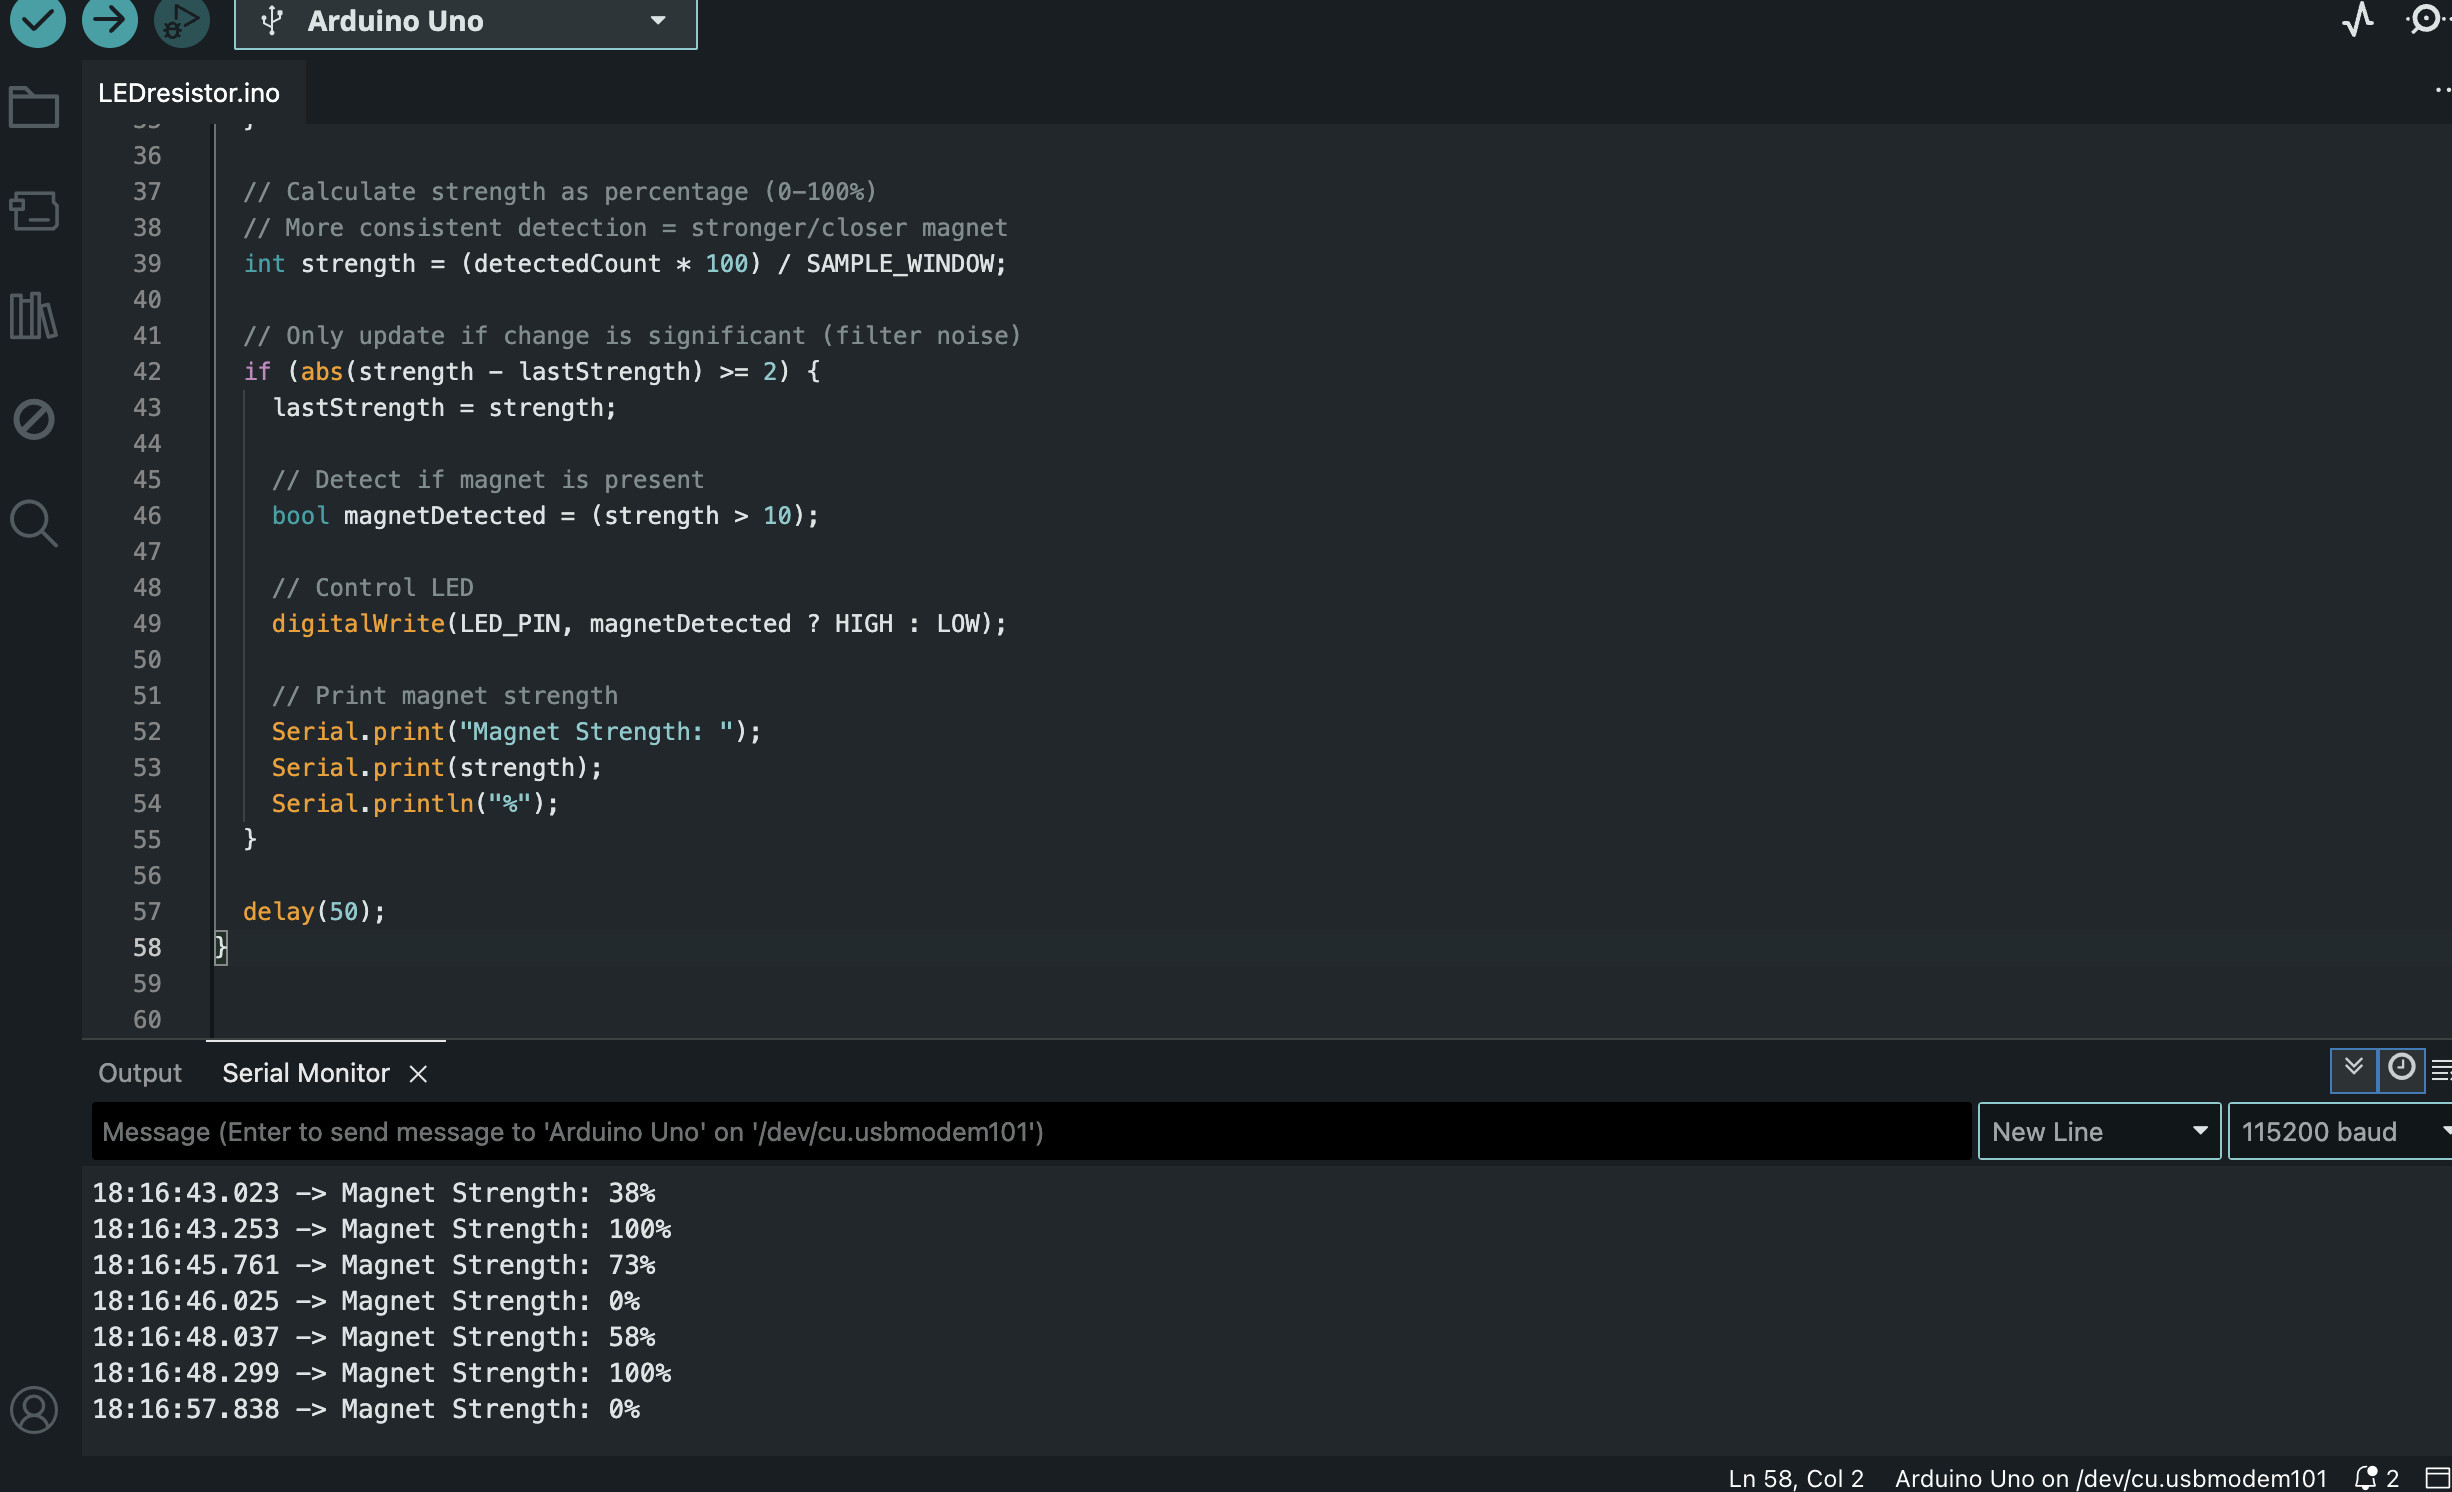The height and width of the screenshot is (1492, 2452).
Task: Open notifications via the bell icon
Action: (2366, 1478)
